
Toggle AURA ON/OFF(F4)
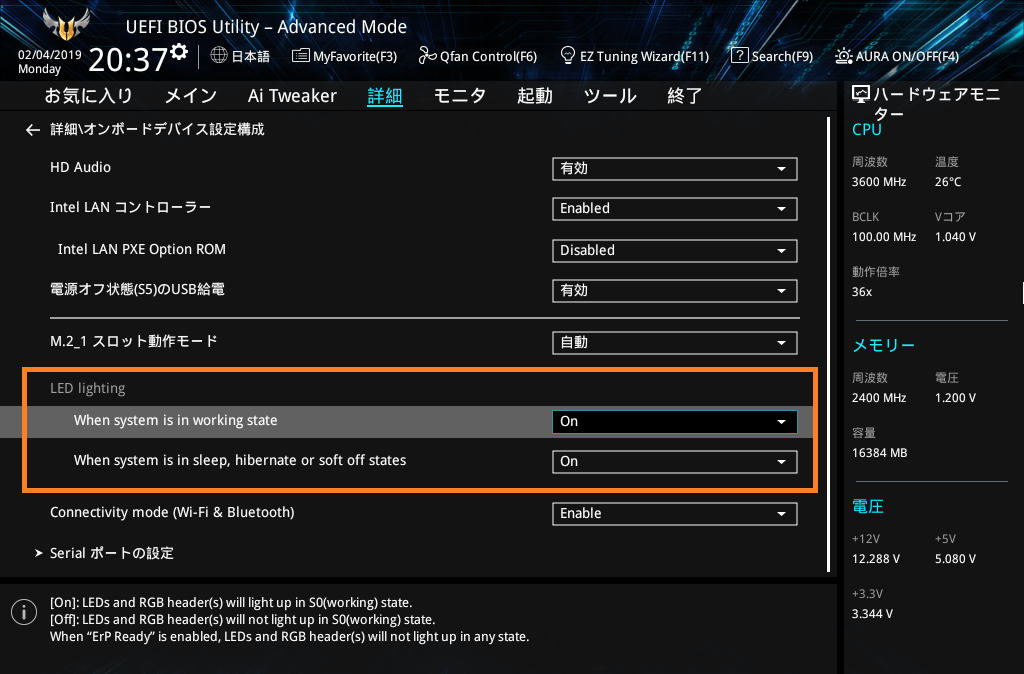click(897, 56)
